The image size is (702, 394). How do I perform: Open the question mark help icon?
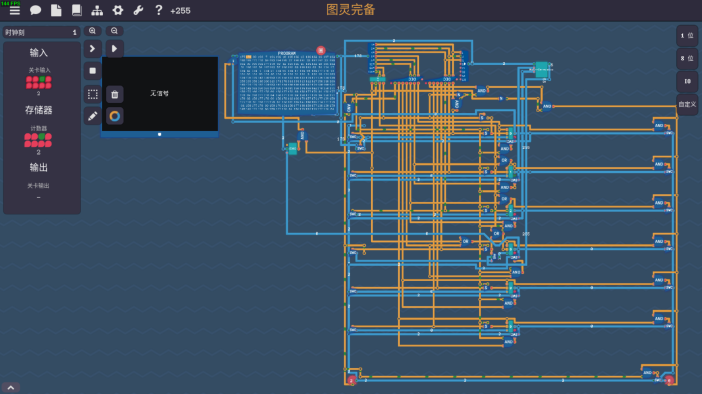[x=158, y=10]
